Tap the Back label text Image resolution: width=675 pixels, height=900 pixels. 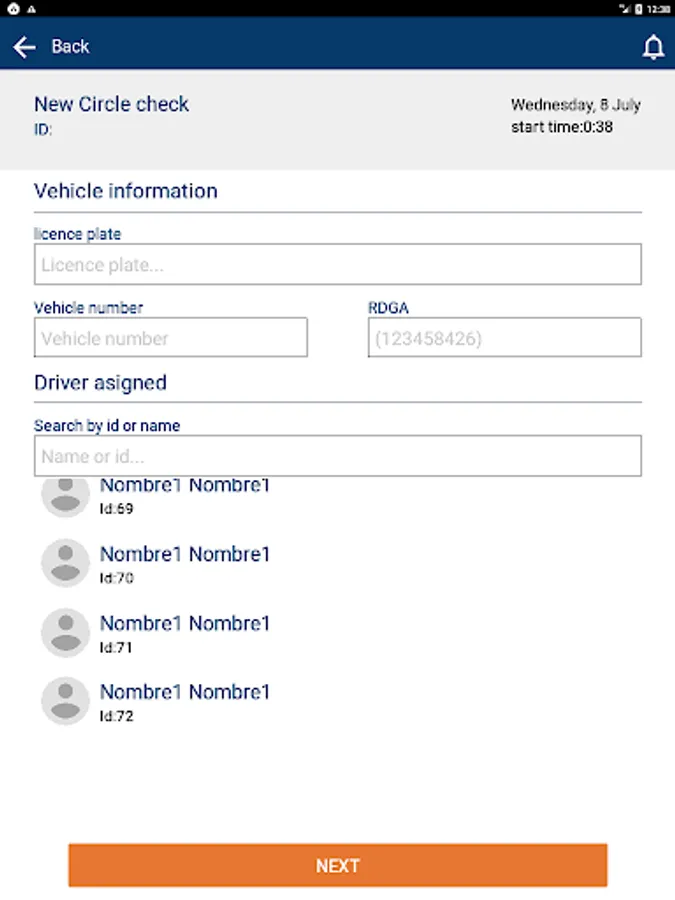70,46
